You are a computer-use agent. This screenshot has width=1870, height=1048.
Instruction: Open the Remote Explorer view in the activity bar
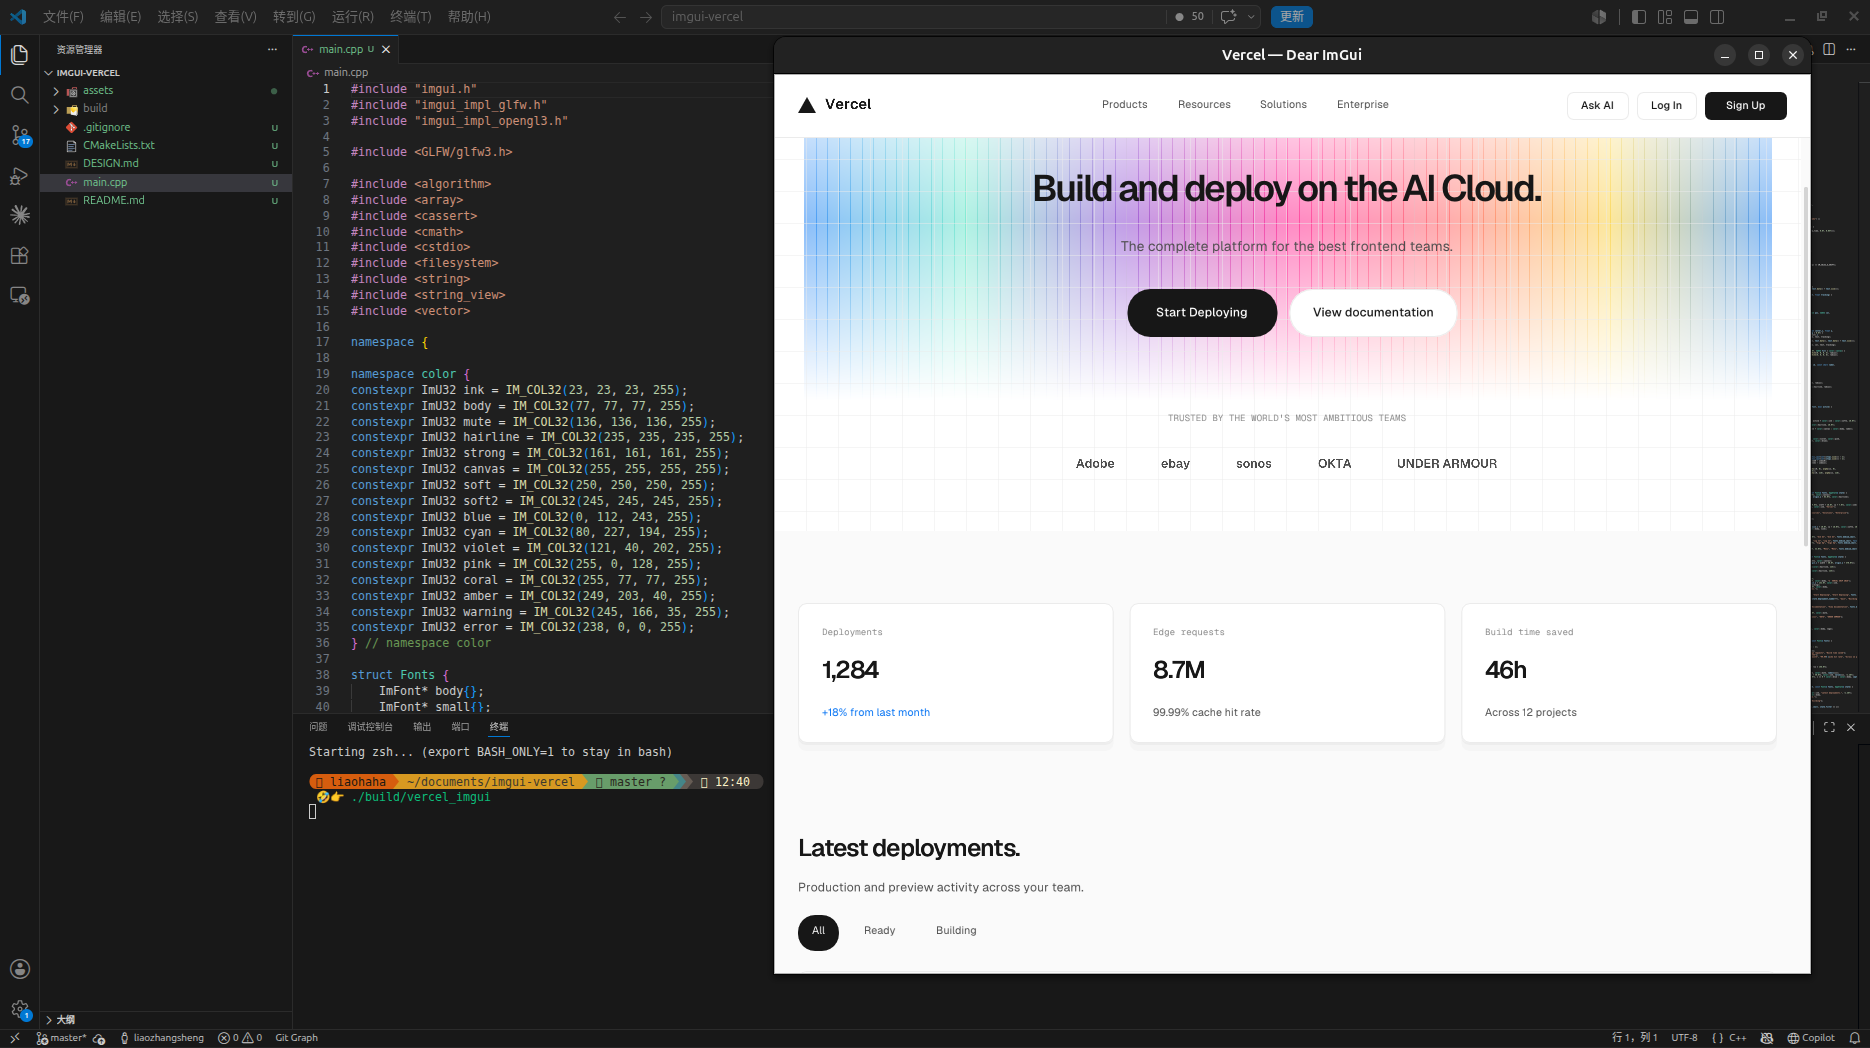(x=19, y=295)
